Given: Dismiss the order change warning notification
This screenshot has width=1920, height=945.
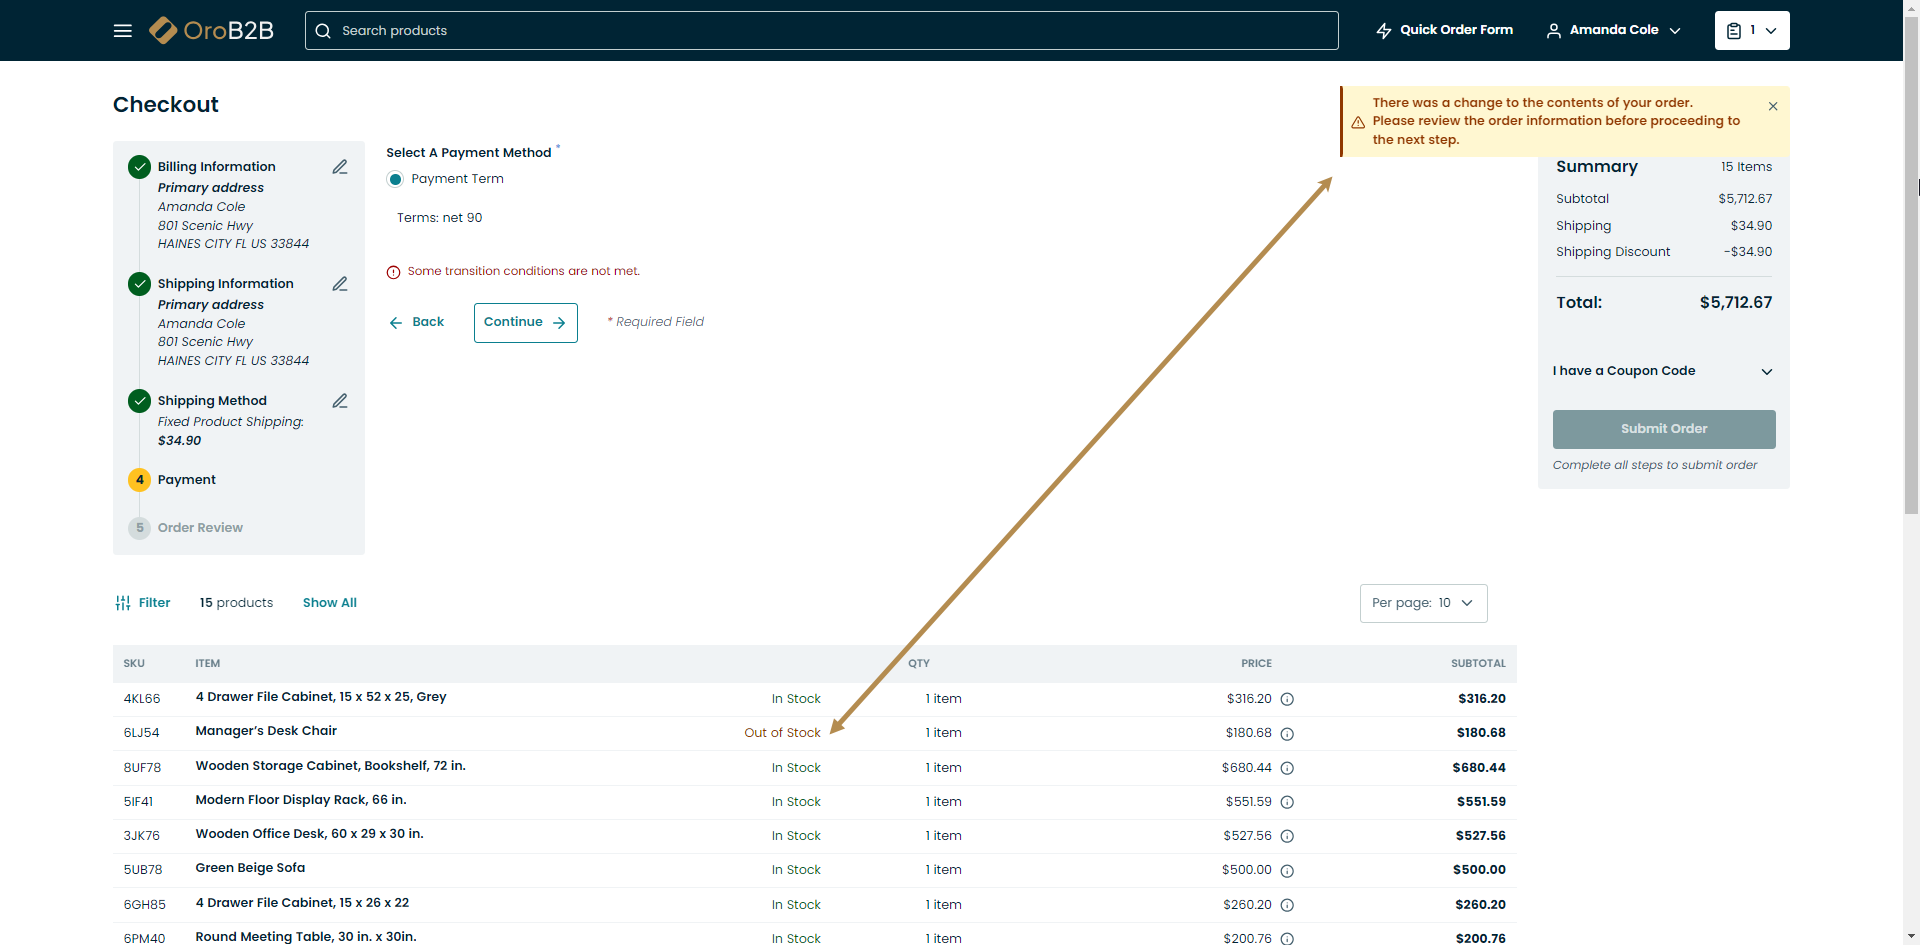Looking at the screenshot, I should tap(1772, 106).
